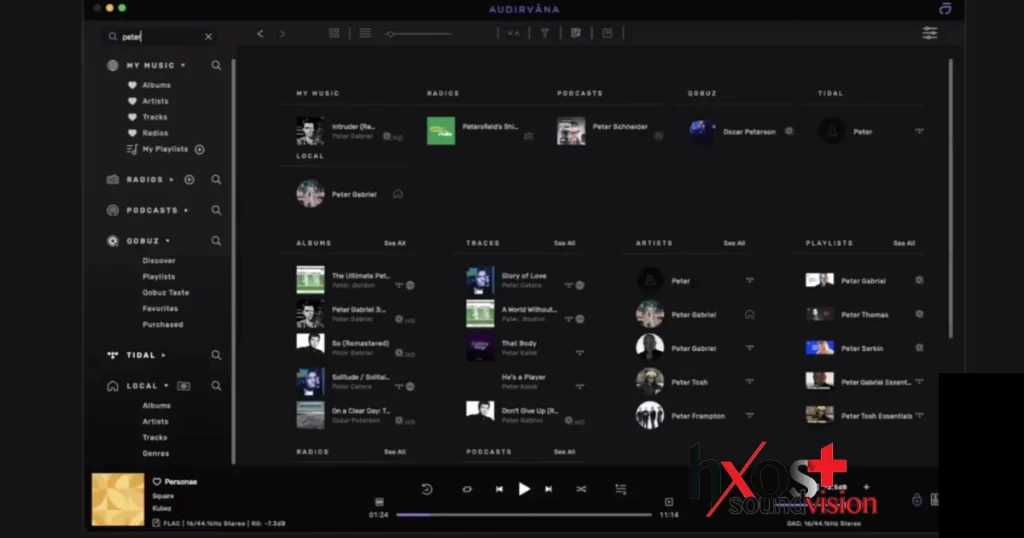Open the sort order control
Screen dimensions: 1024x538
click(513, 33)
